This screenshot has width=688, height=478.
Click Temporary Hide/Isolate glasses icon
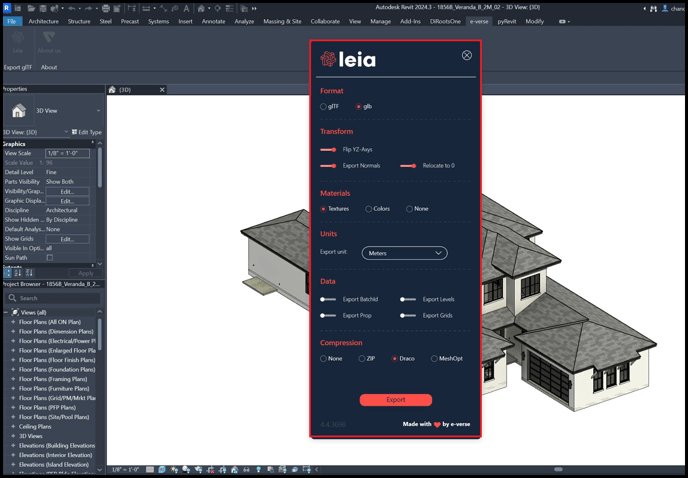(x=247, y=470)
